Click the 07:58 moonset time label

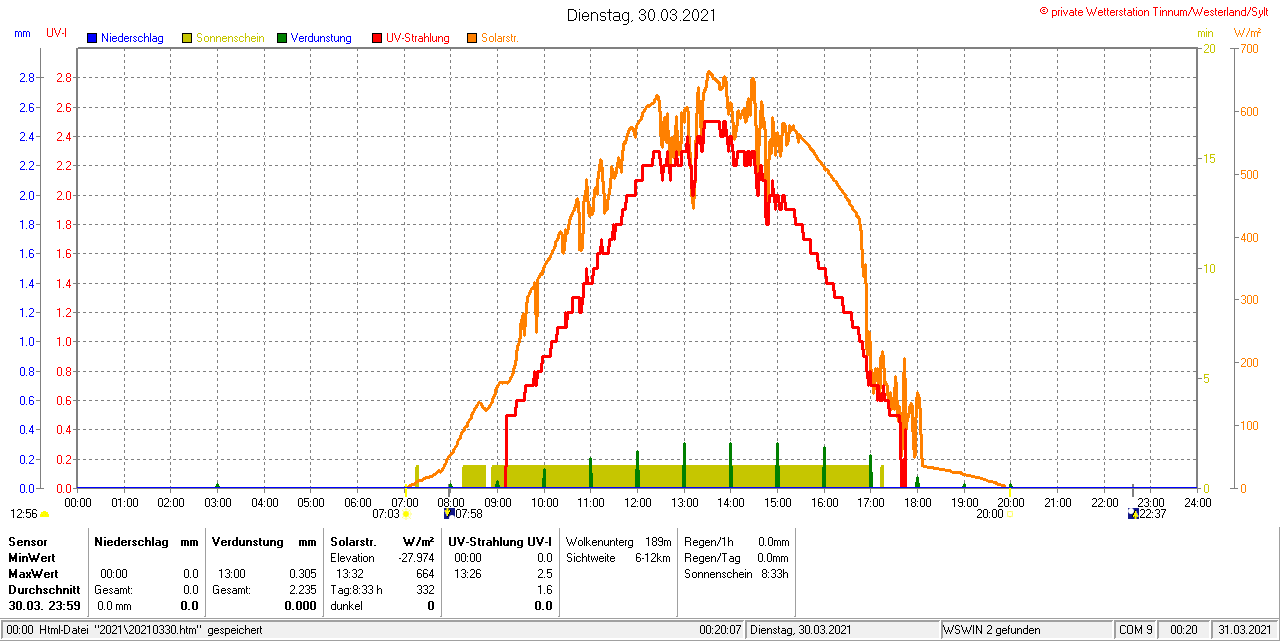click(x=469, y=514)
